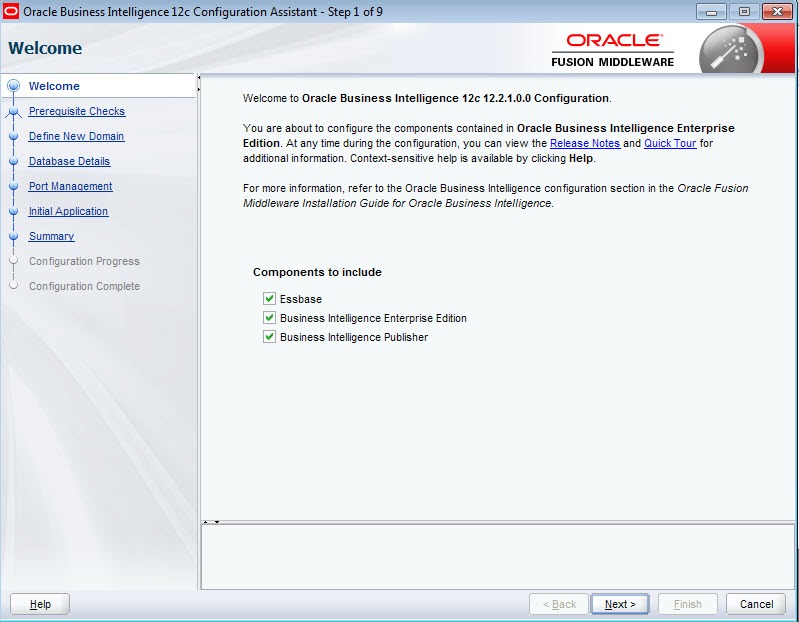Click the disabled Back button
The height and width of the screenshot is (622, 799).
point(559,604)
